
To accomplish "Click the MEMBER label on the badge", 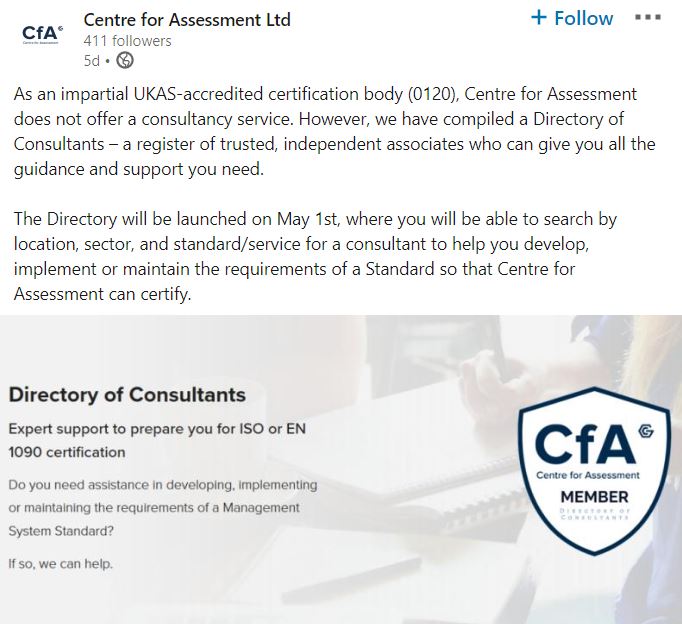I will coord(594,497).
